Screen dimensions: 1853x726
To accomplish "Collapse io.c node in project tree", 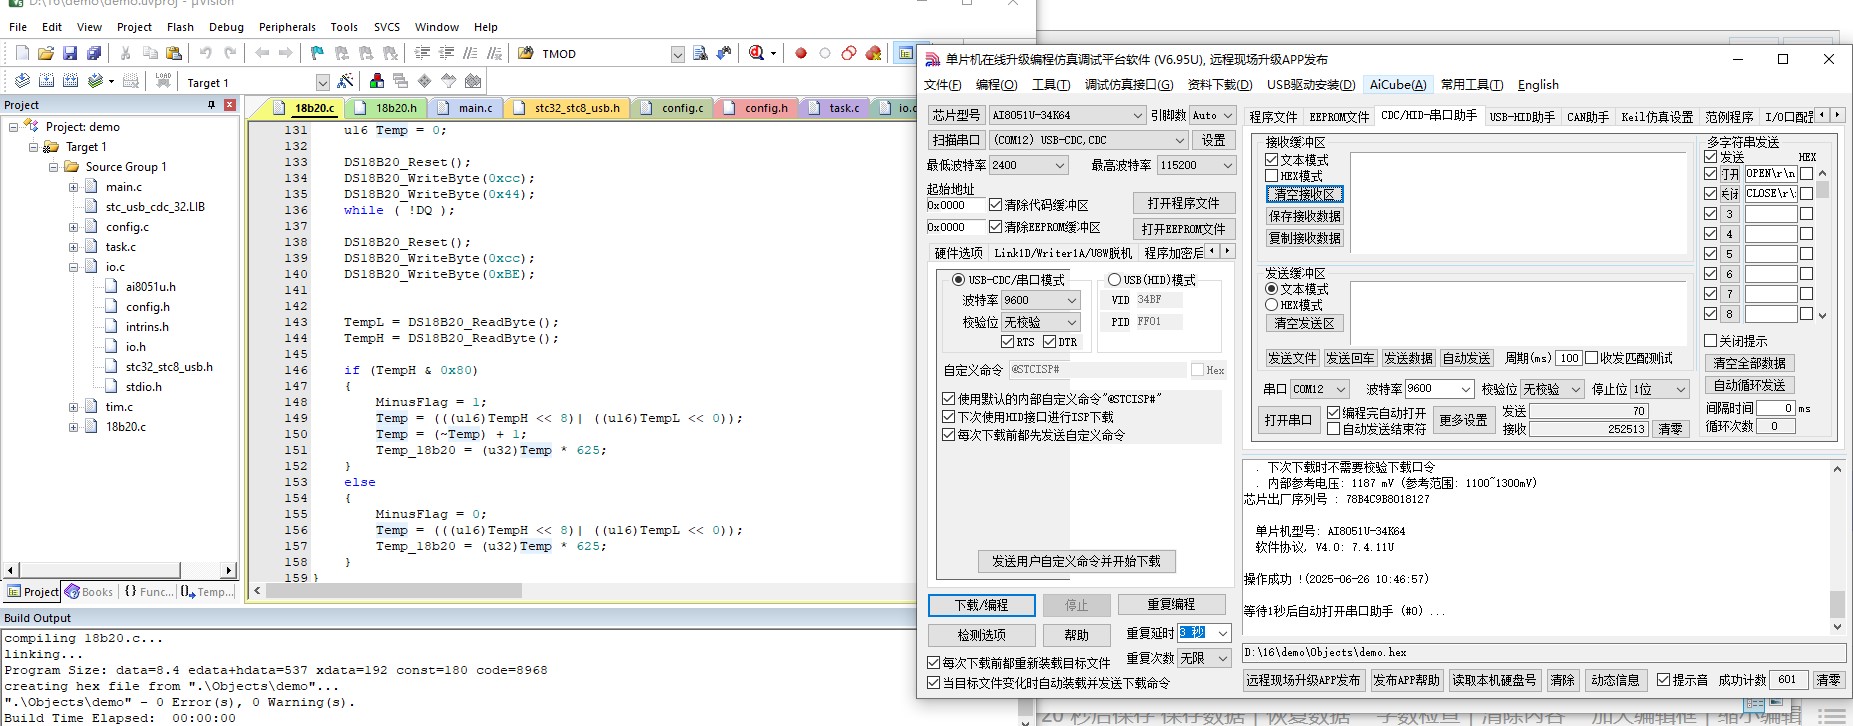I will point(73,267).
